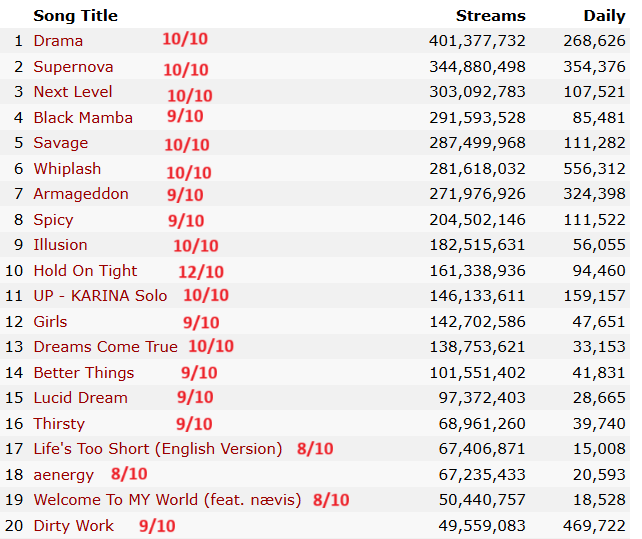Viewport: 642px width, 539px height.
Task: Select the Black Mamba link
Action: 83,118
